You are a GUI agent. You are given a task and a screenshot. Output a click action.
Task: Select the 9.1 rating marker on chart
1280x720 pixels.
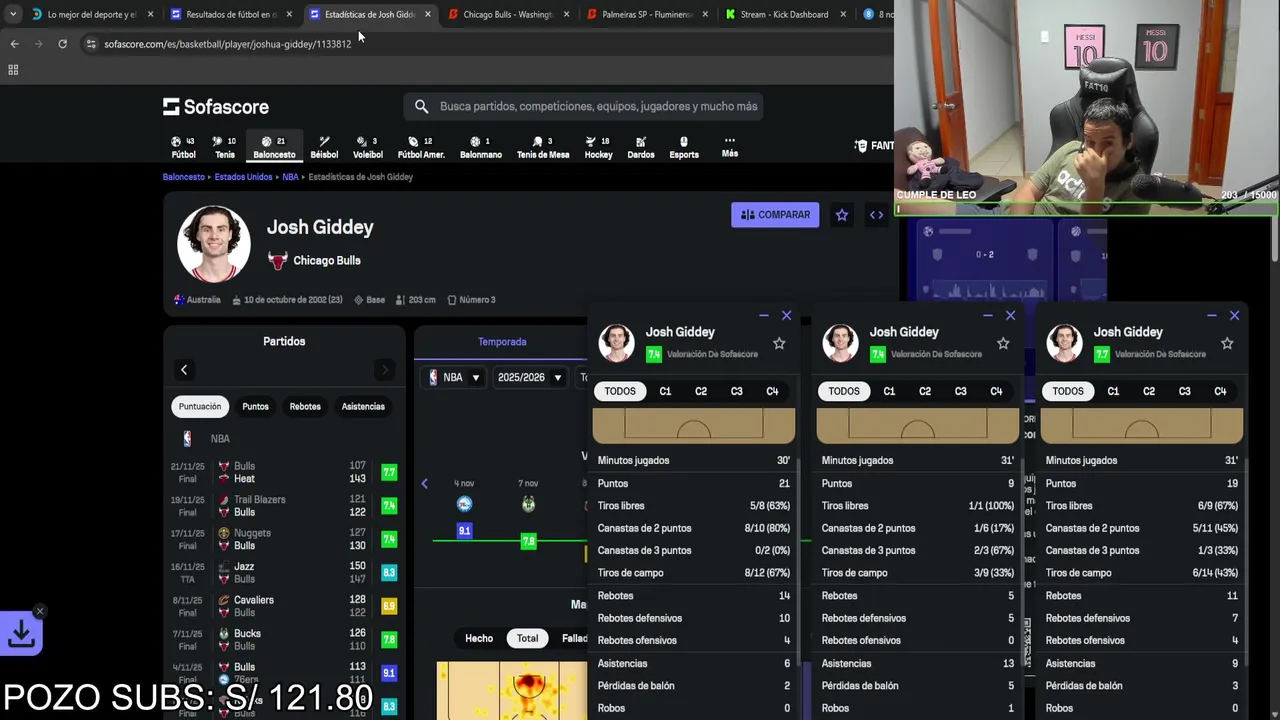click(464, 530)
